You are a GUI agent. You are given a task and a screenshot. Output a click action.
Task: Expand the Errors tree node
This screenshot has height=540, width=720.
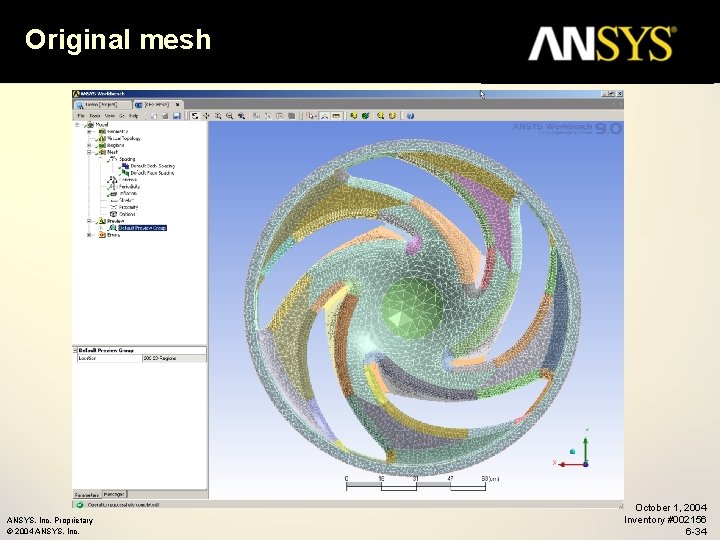pyautogui.click(x=89, y=235)
